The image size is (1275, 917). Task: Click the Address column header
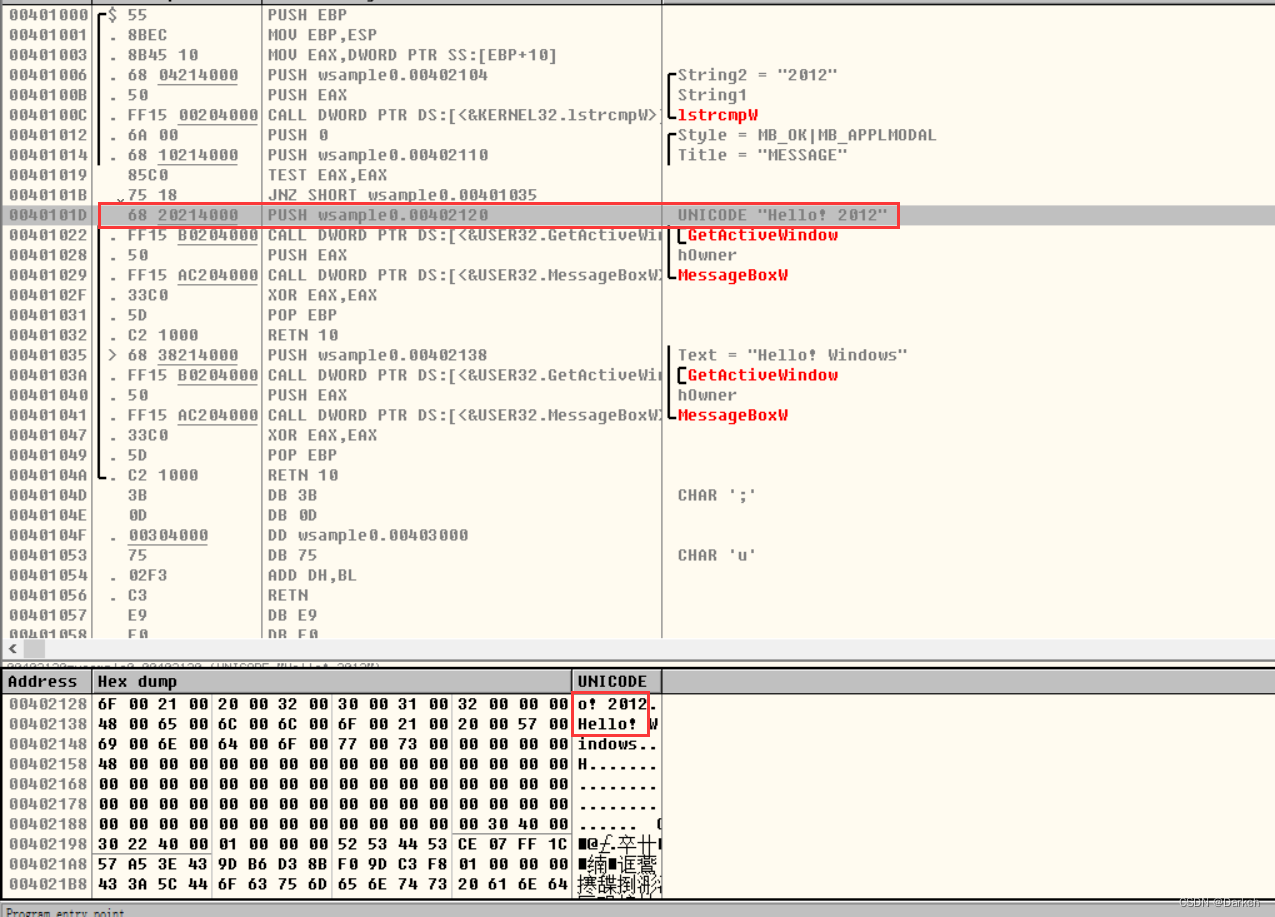click(42, 681)
